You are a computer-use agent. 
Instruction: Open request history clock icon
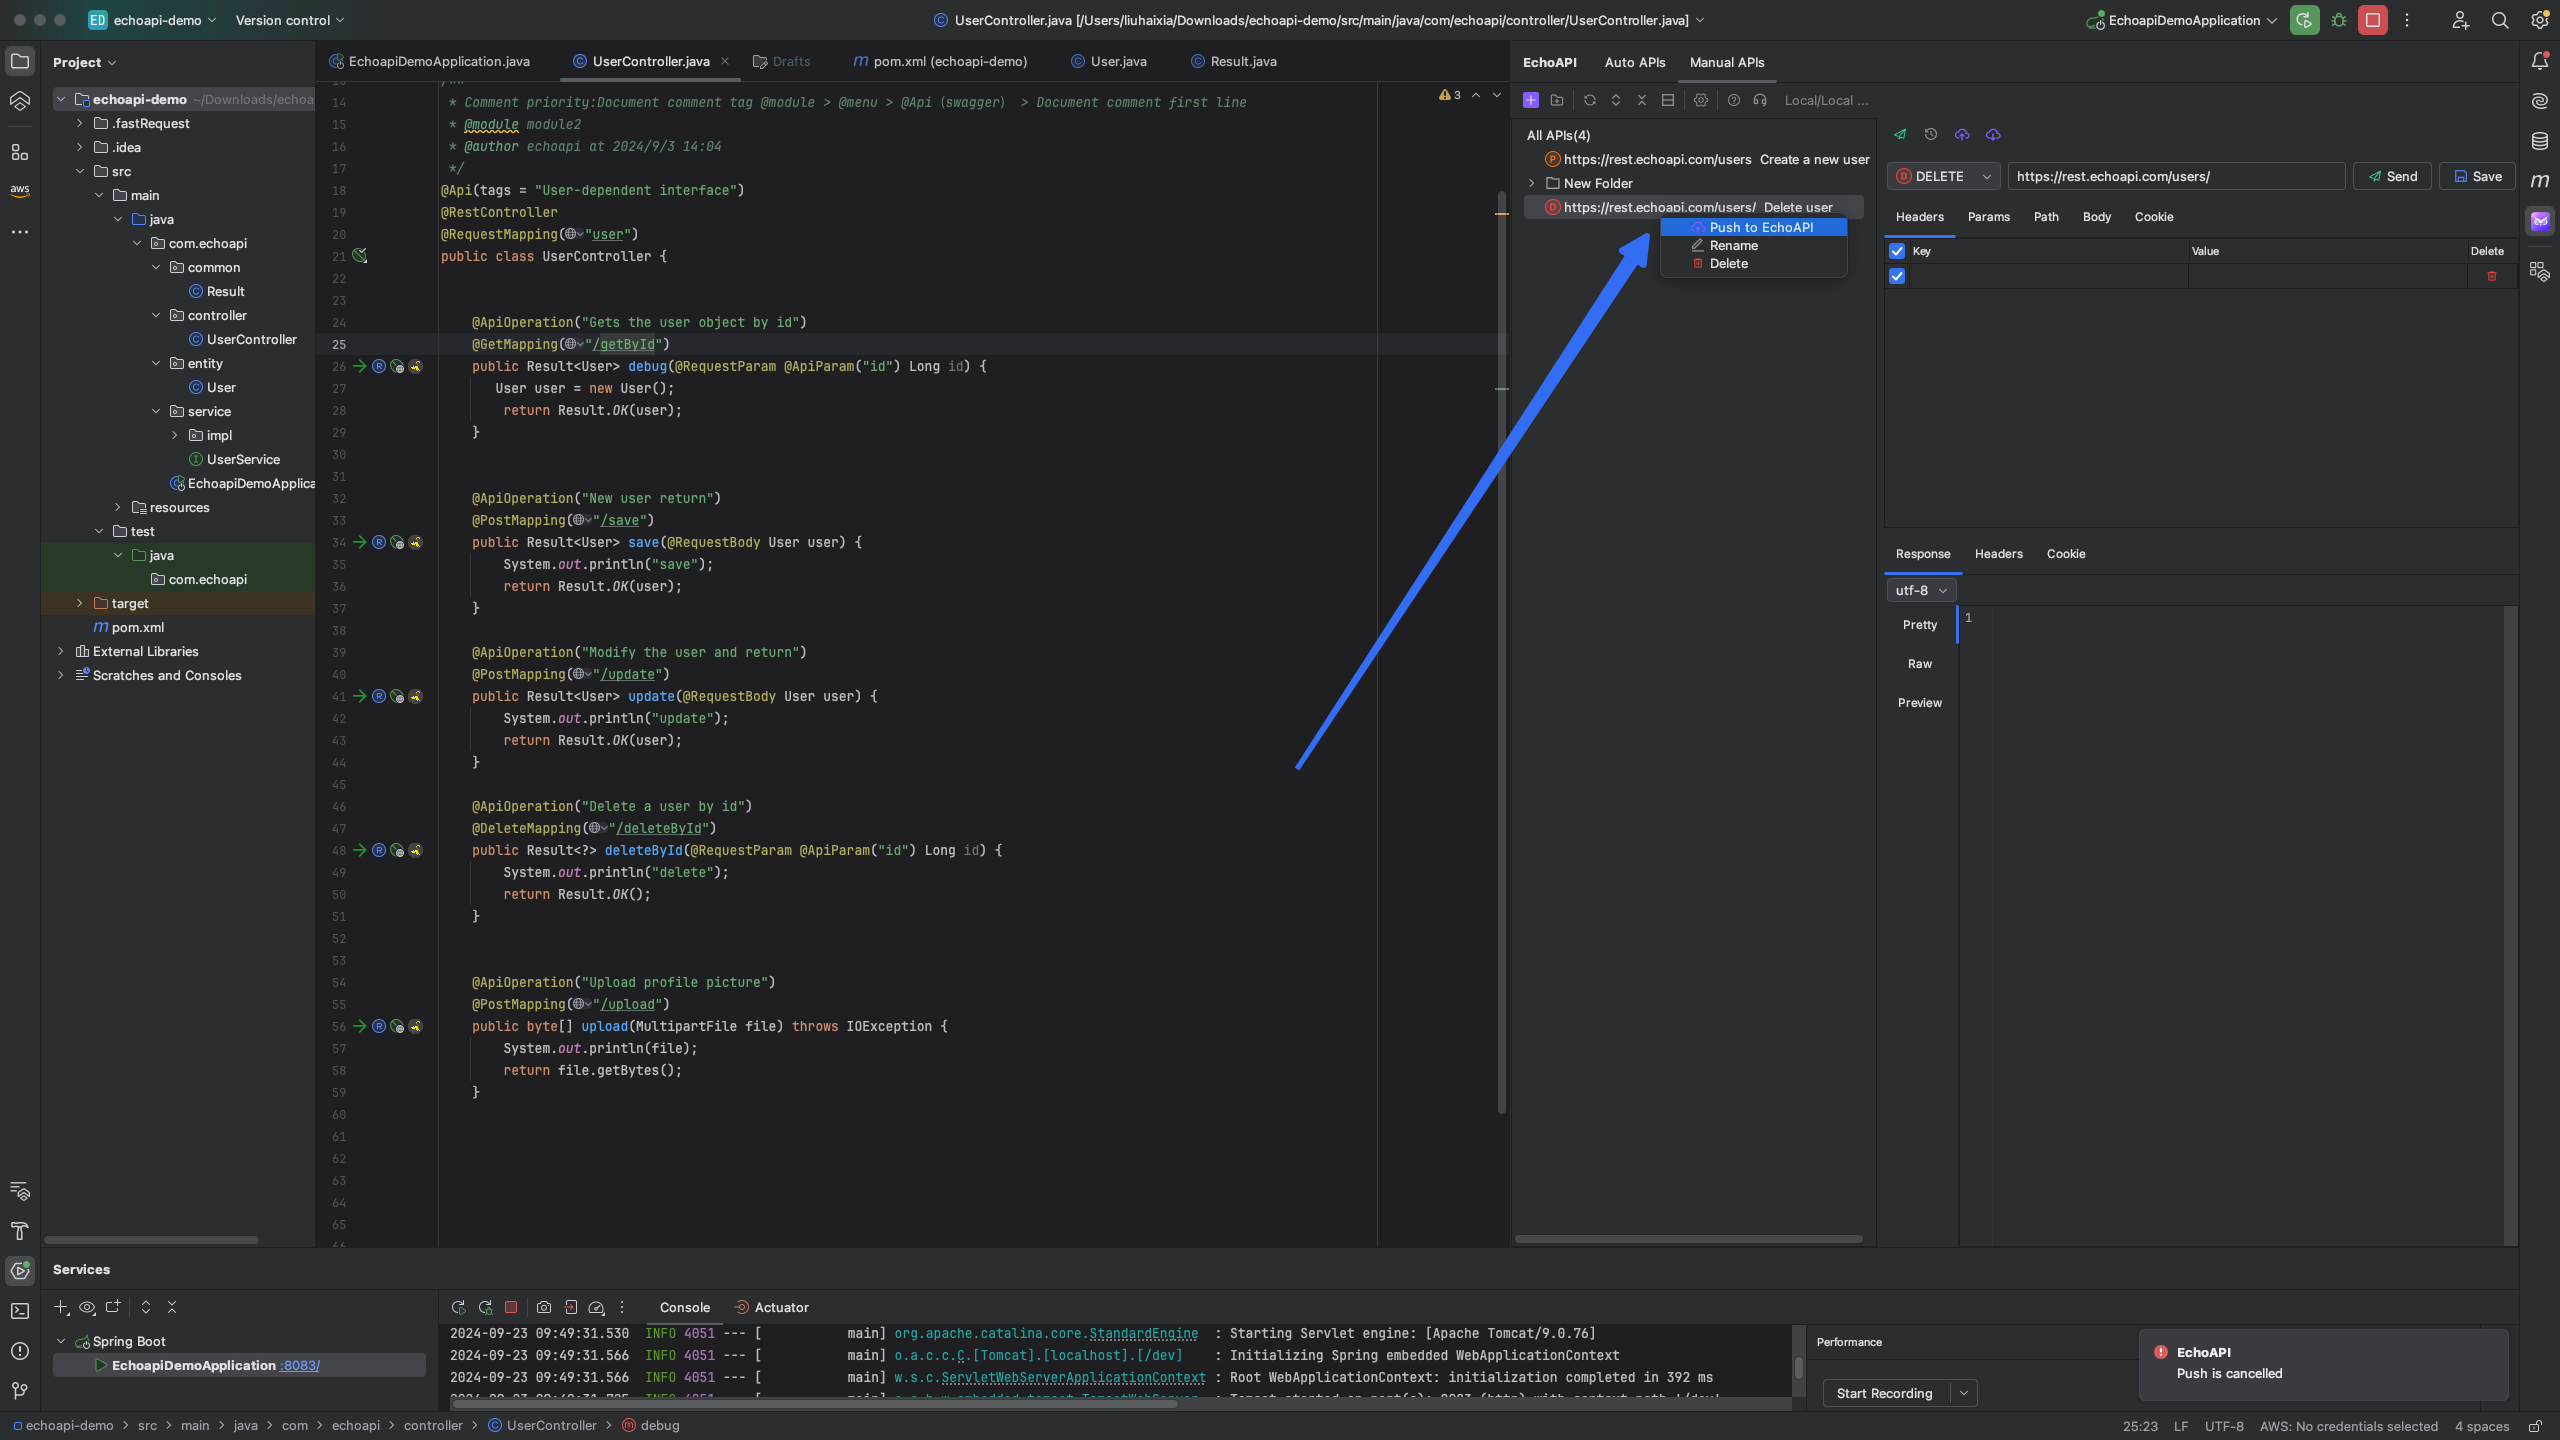point(1931,134)
